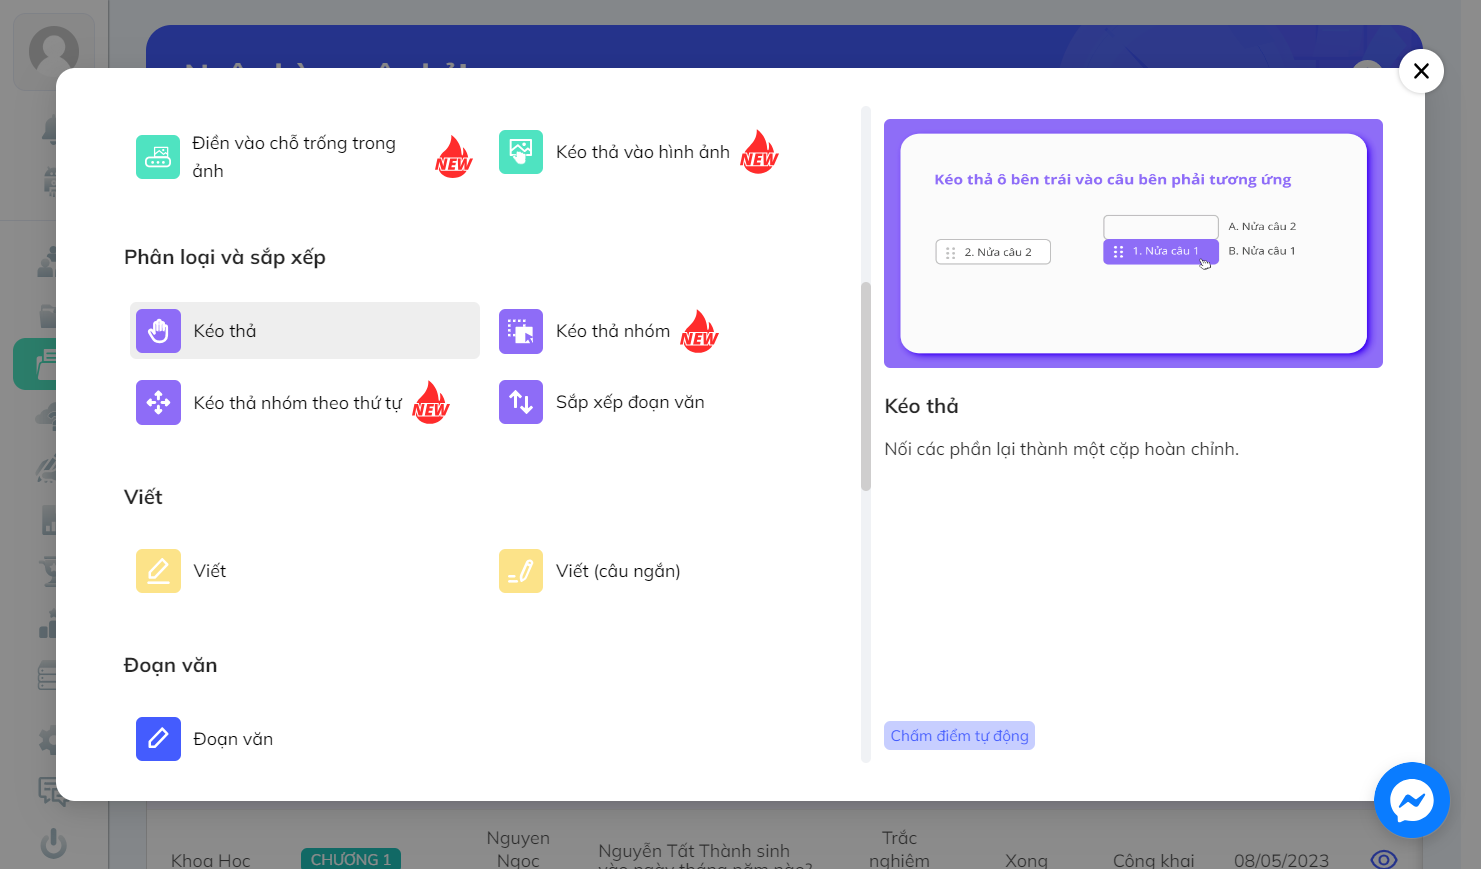Image resolution: width=1481 pixels, height=869 pixels.
Task: Click the four-arrow Kéo thả nhóm theo thứ tự icon
Action: coord(158,402)
